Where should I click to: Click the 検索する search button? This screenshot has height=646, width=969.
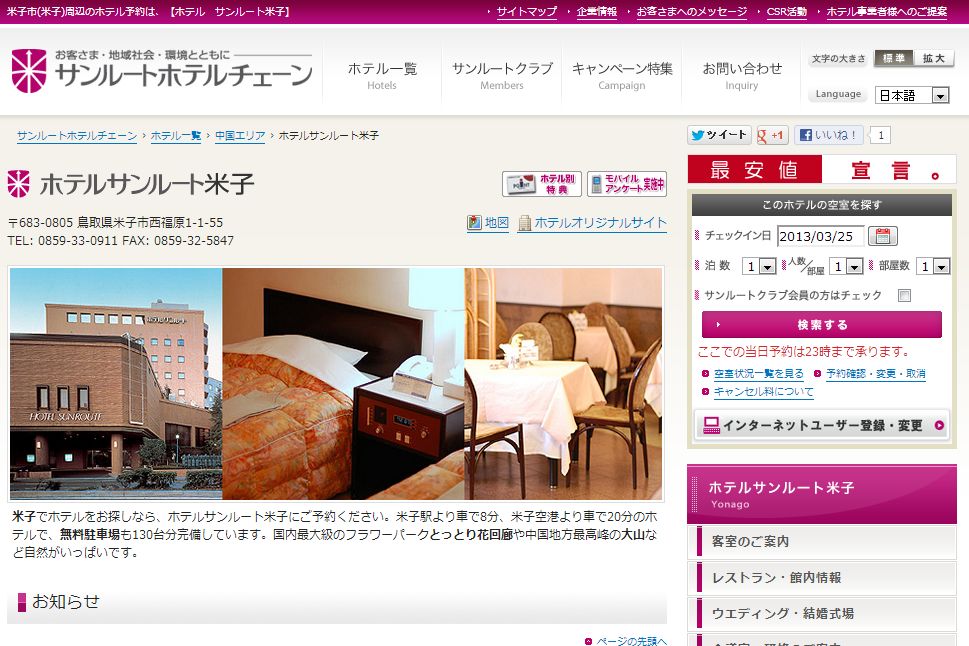coord(822,325)
